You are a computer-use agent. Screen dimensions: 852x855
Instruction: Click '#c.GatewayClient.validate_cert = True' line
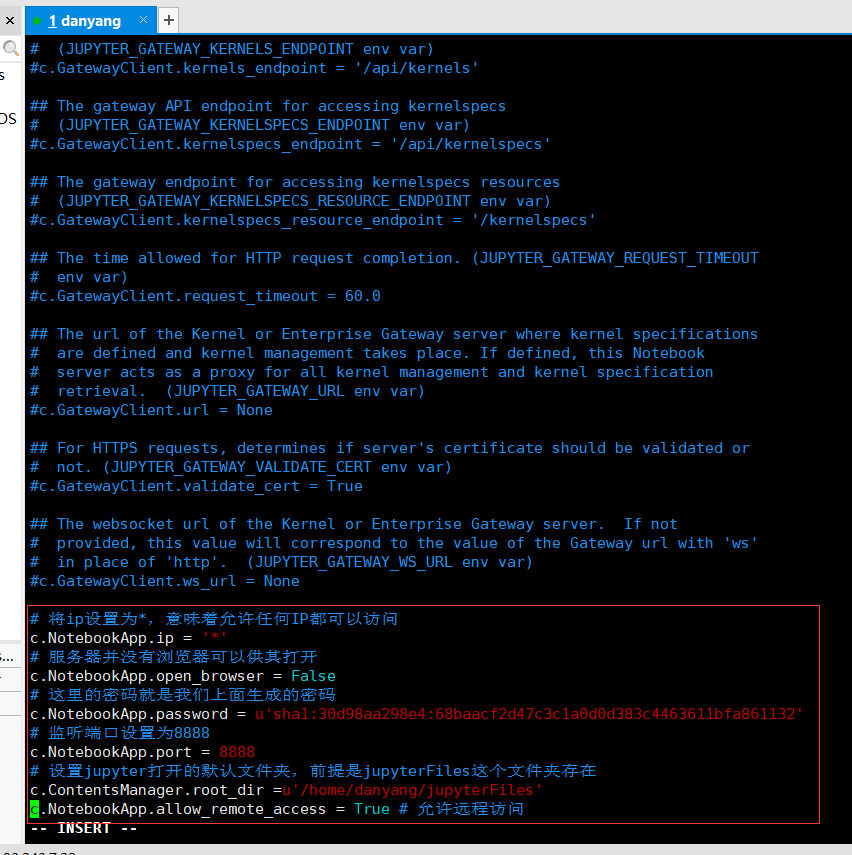coord(196,486)
